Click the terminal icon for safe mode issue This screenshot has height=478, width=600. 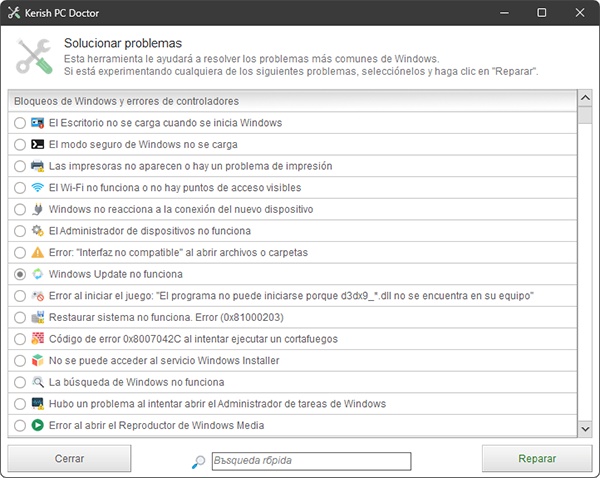38,144
